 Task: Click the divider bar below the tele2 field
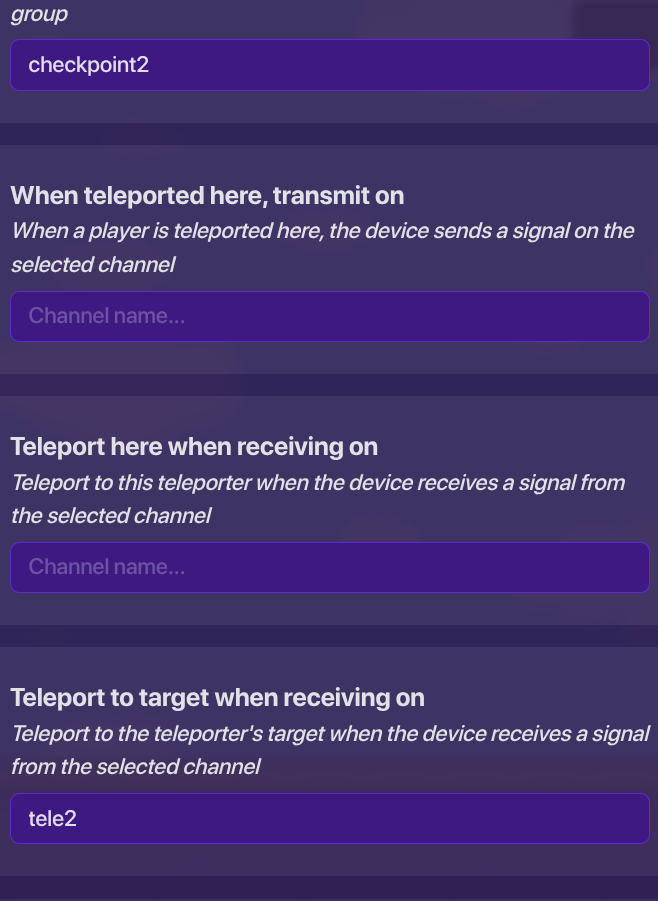click(x=329, y=887)
